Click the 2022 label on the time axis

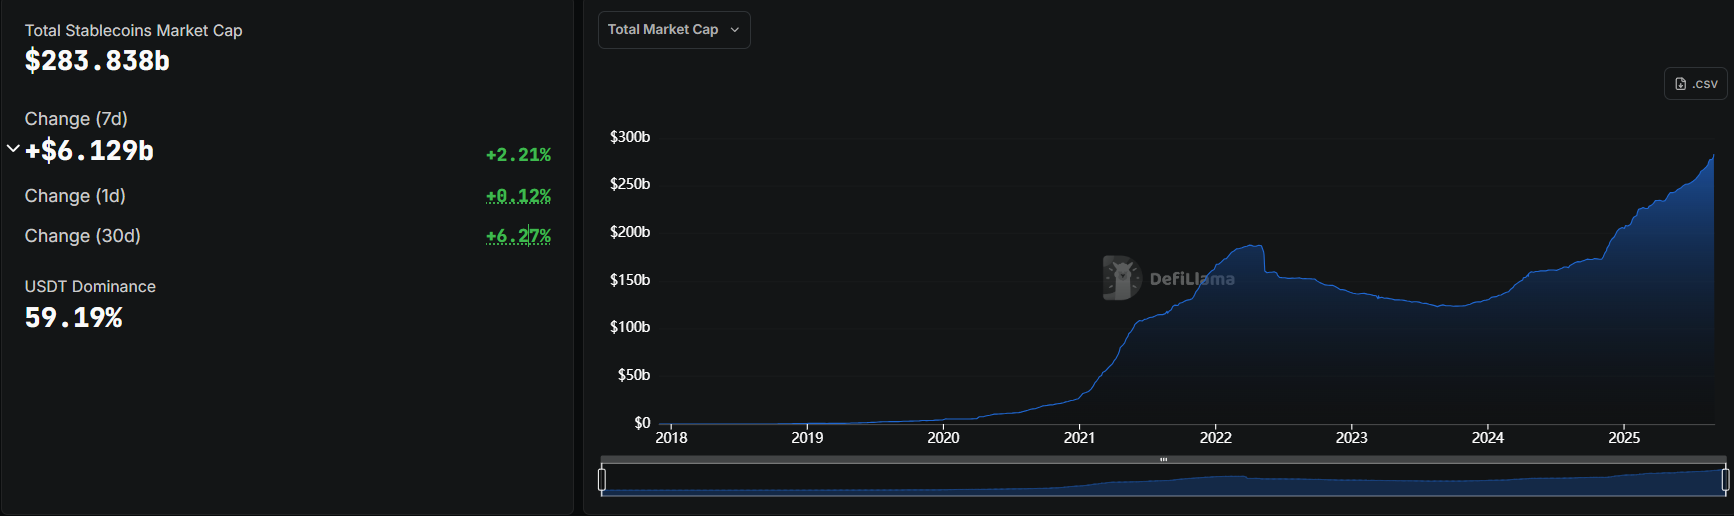click(1215, 438)
